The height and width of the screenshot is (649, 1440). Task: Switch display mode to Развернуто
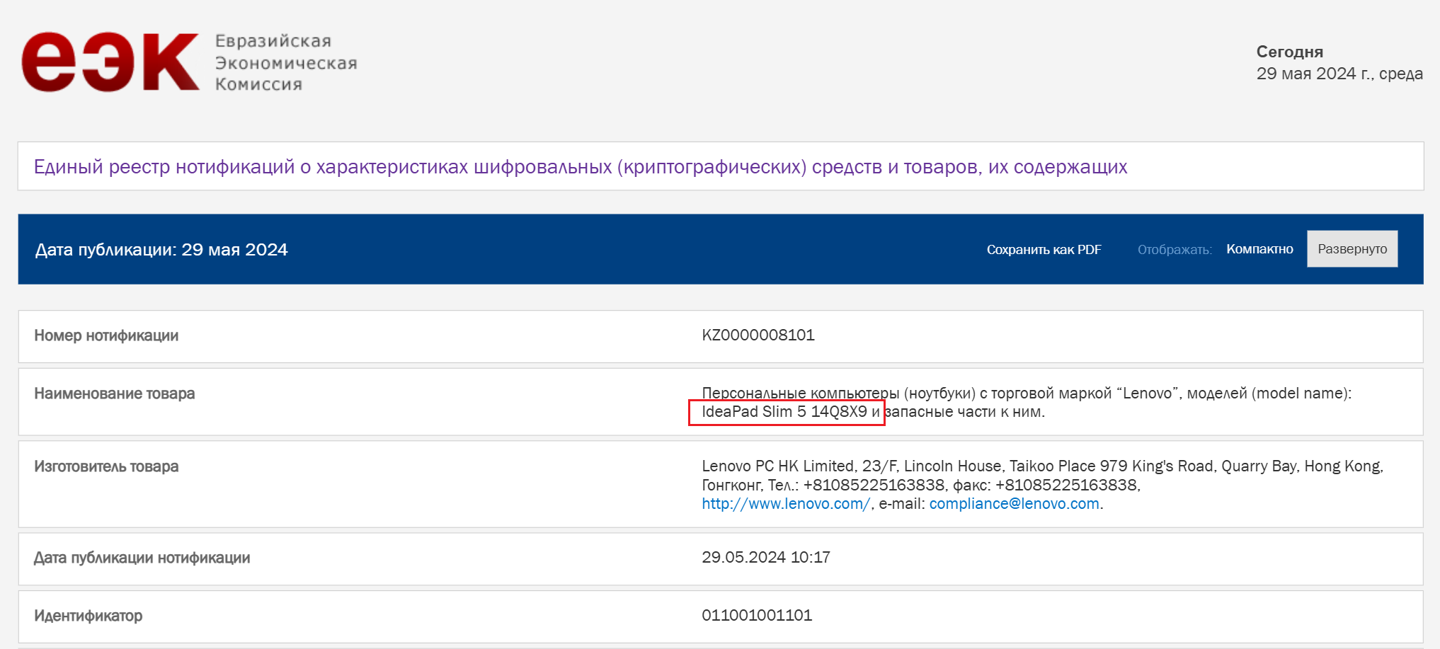coord(1352,249)
